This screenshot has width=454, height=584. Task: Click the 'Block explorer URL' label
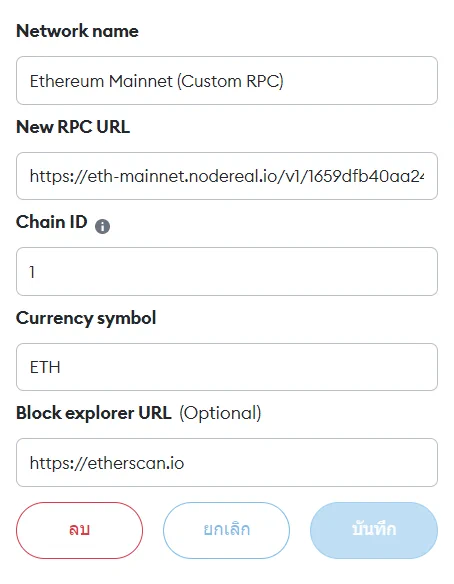(x=93, y=413)
